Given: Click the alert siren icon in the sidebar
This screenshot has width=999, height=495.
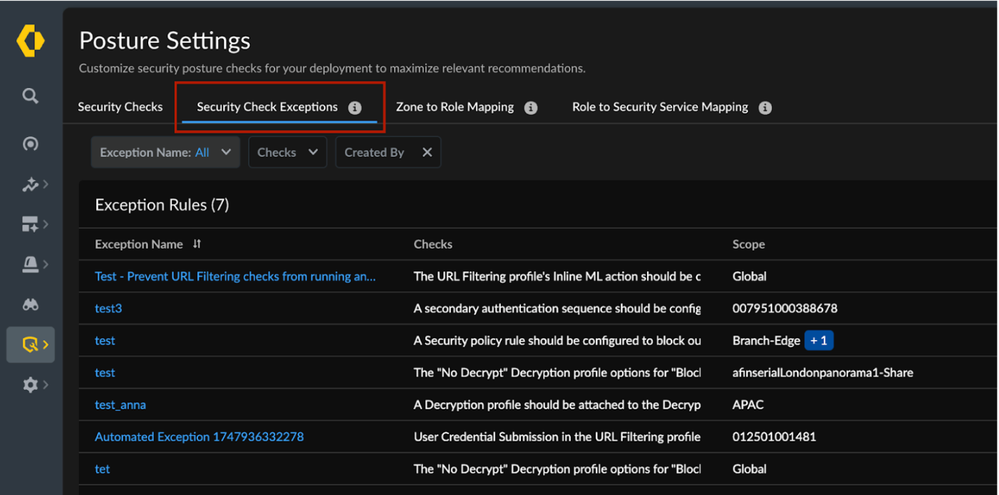Looking at the screenshot, I should click(x=31, y=264).
